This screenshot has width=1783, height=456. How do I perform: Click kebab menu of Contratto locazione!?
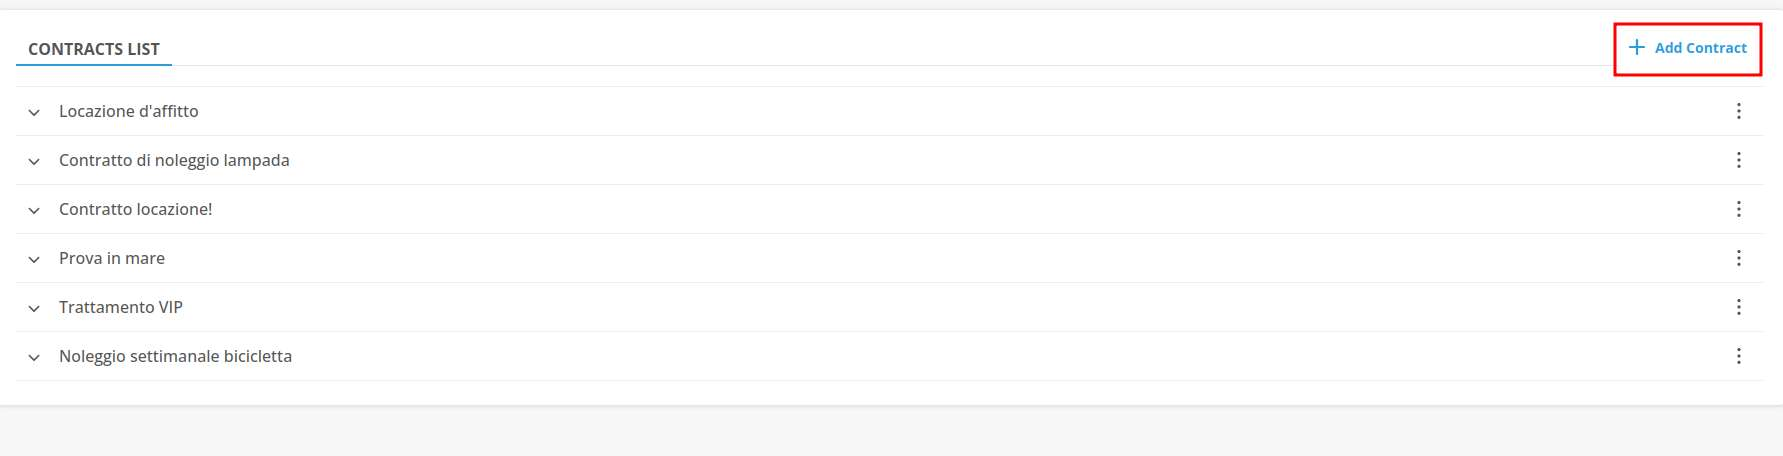pyautogui.click(x=1738, y=209)
